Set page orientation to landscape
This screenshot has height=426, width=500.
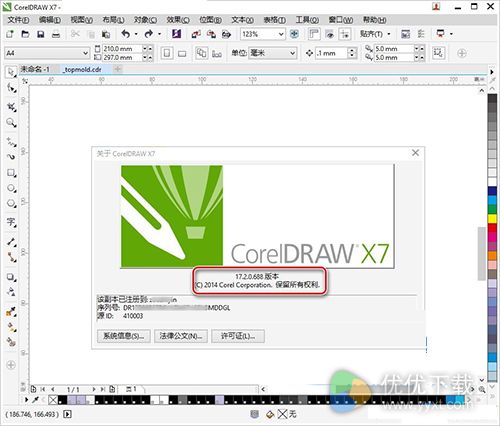click(x=182, y=53)
